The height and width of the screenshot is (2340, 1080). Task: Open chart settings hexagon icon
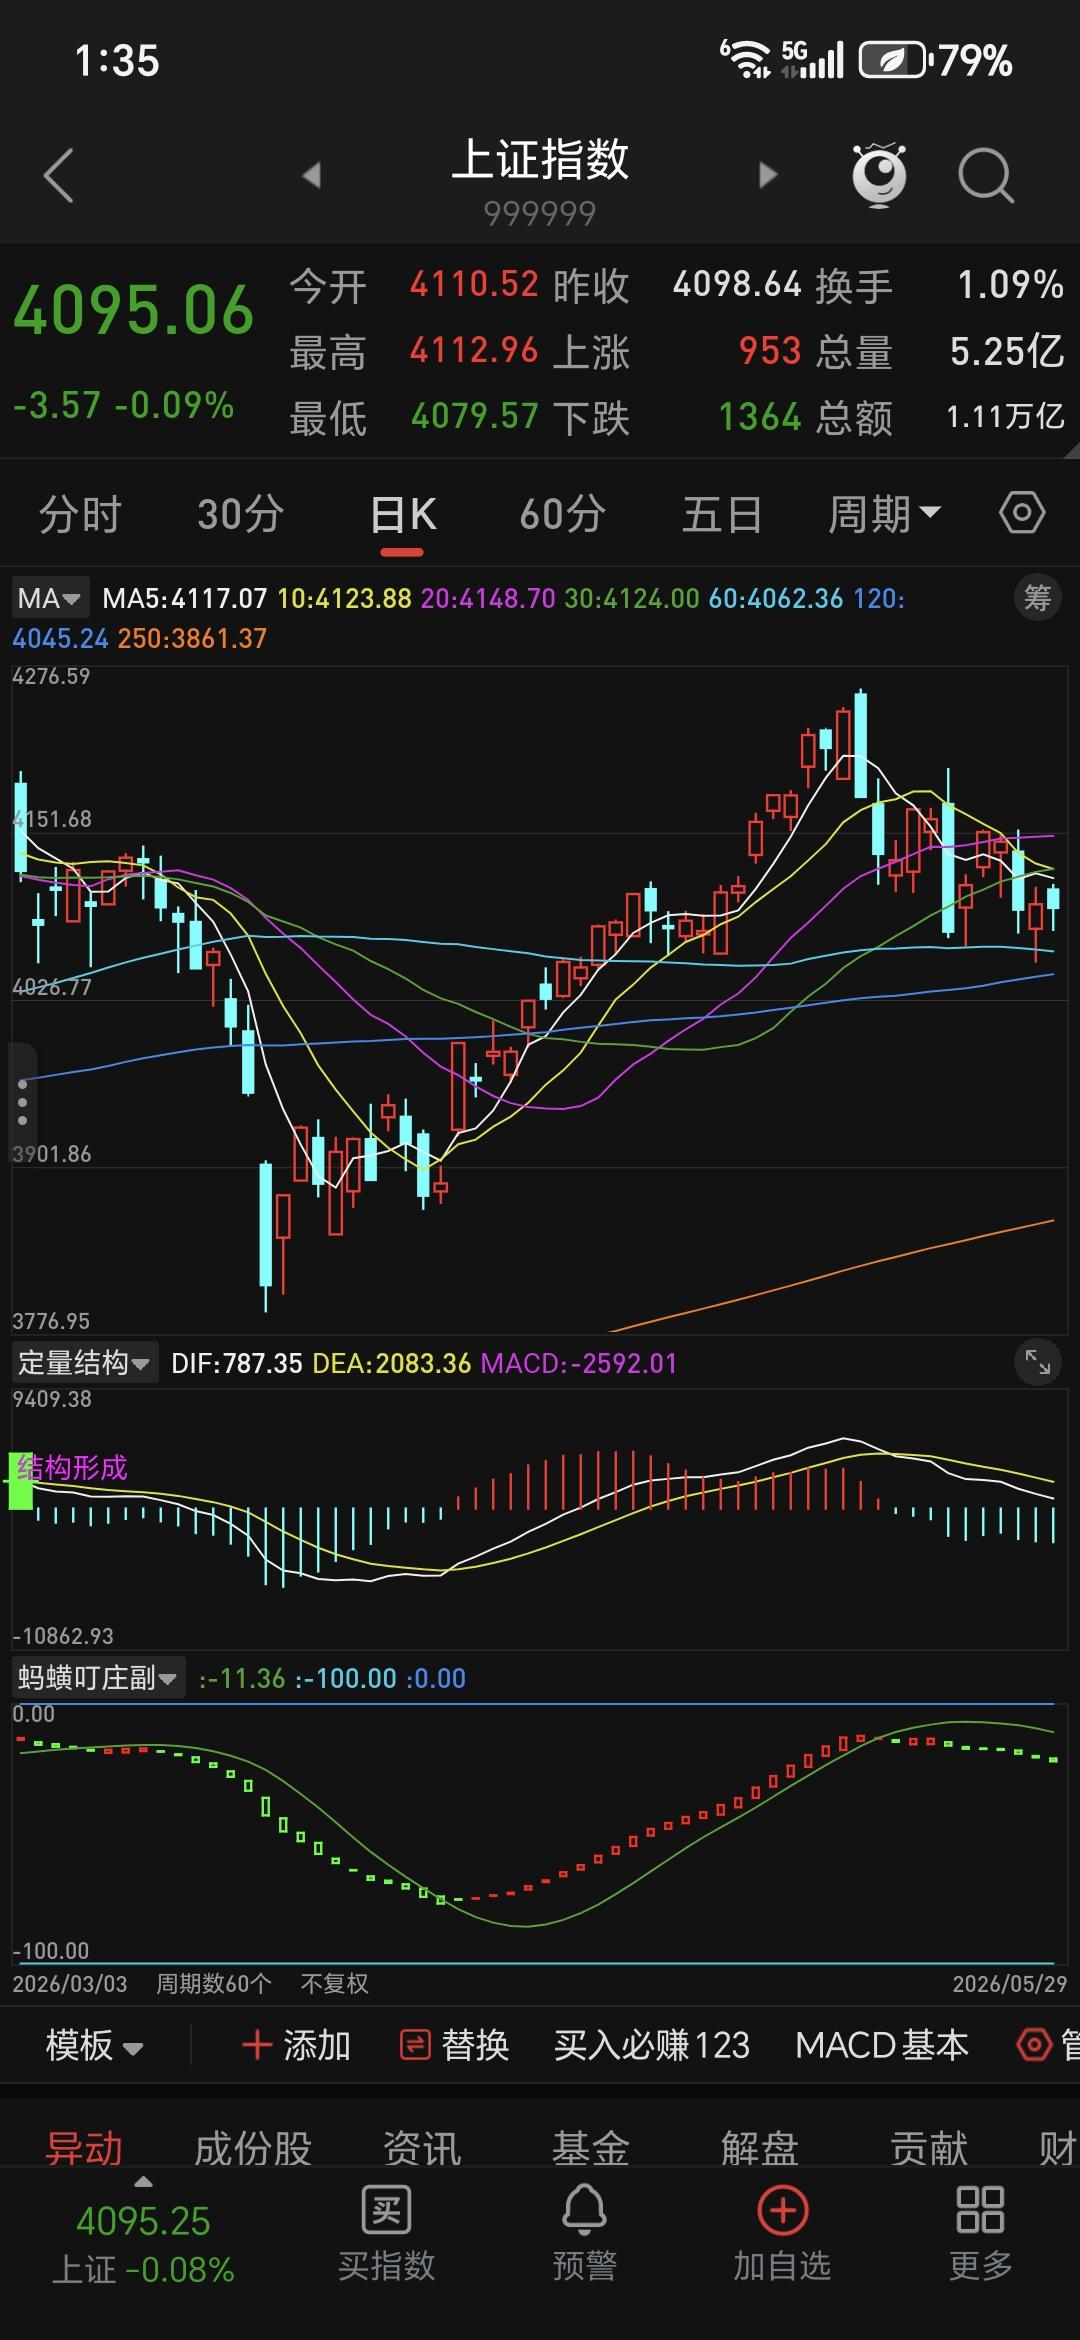(x=1022, y=514)
